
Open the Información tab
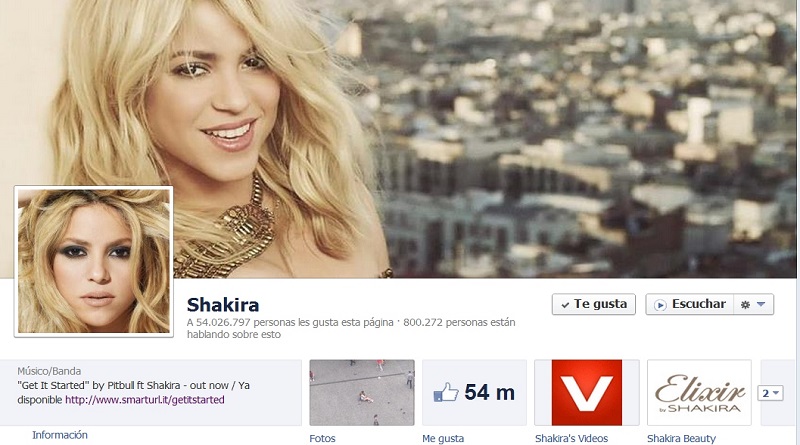point(60,435)
